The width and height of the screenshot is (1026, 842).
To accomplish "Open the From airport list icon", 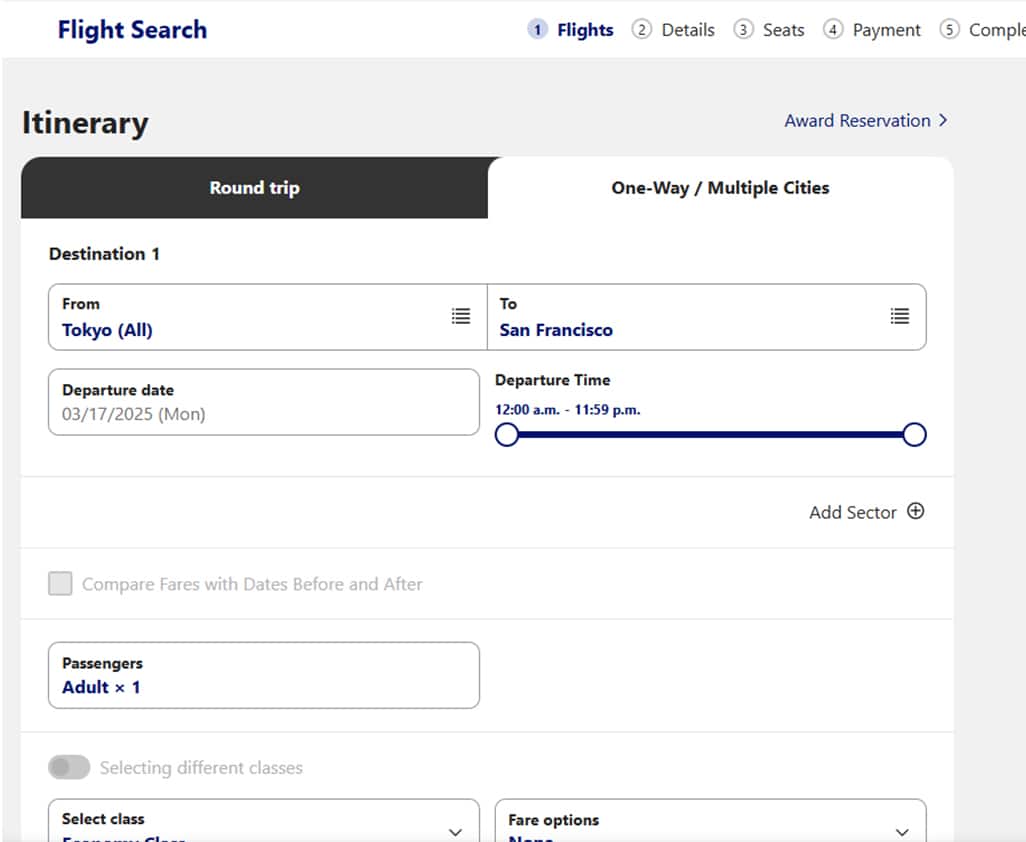I will 460,316.
